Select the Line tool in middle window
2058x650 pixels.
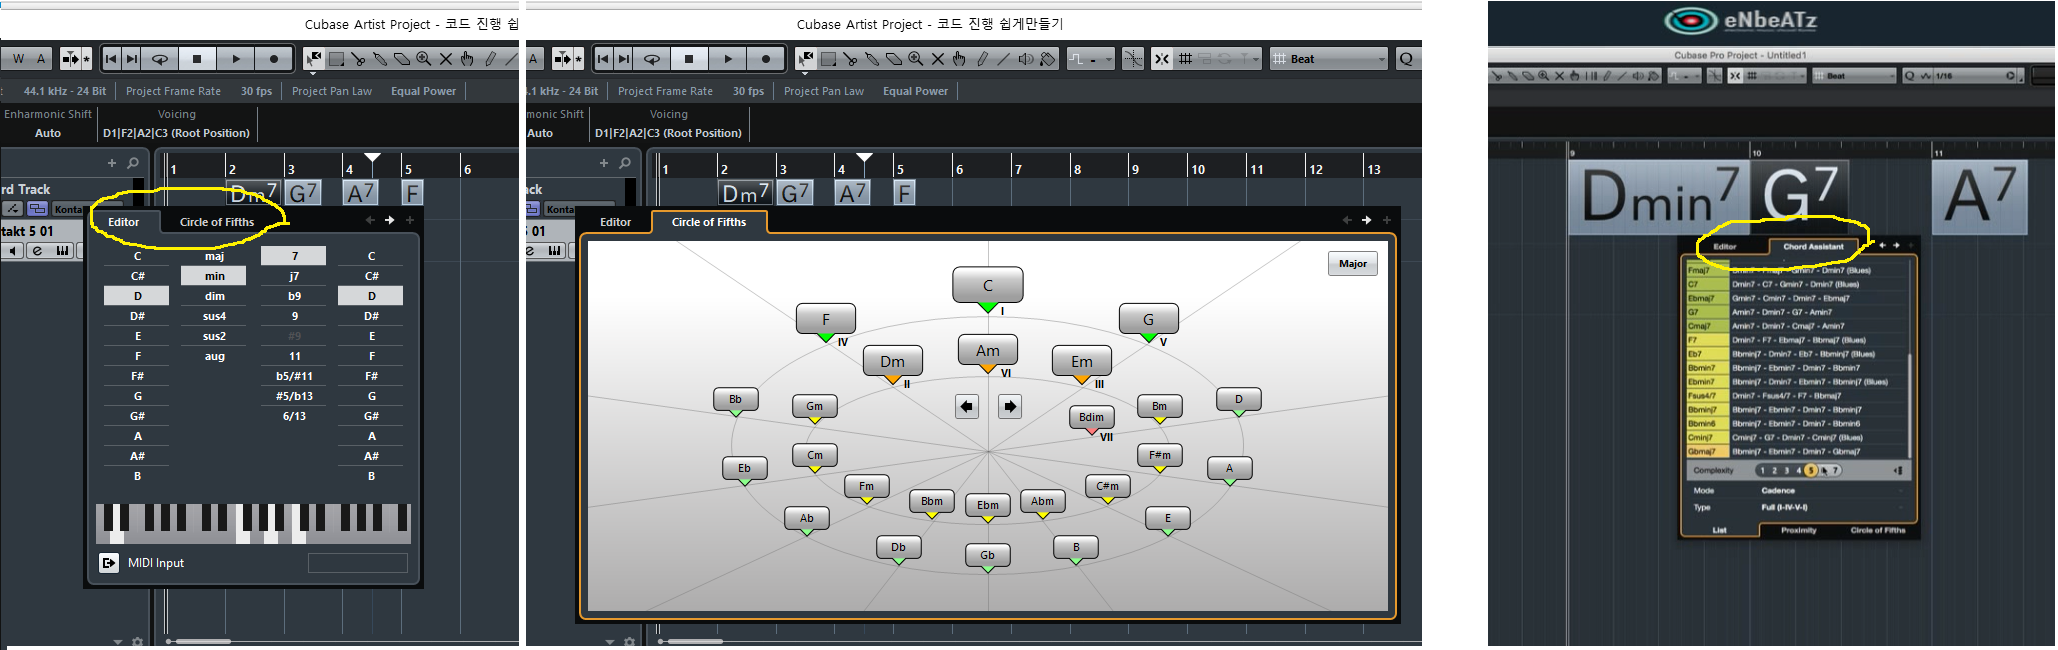(x=1004, y=59)
